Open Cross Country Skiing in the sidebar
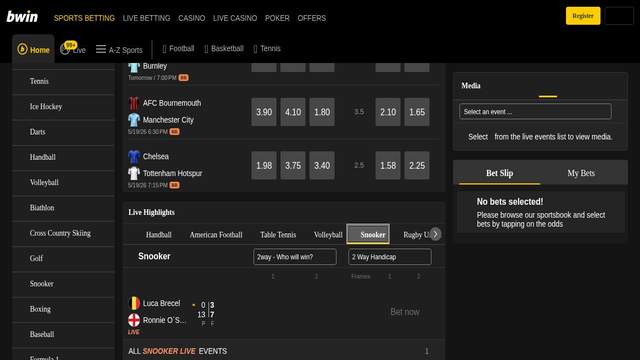The height and width of the screenshot is (360, 640). (64, 233)
